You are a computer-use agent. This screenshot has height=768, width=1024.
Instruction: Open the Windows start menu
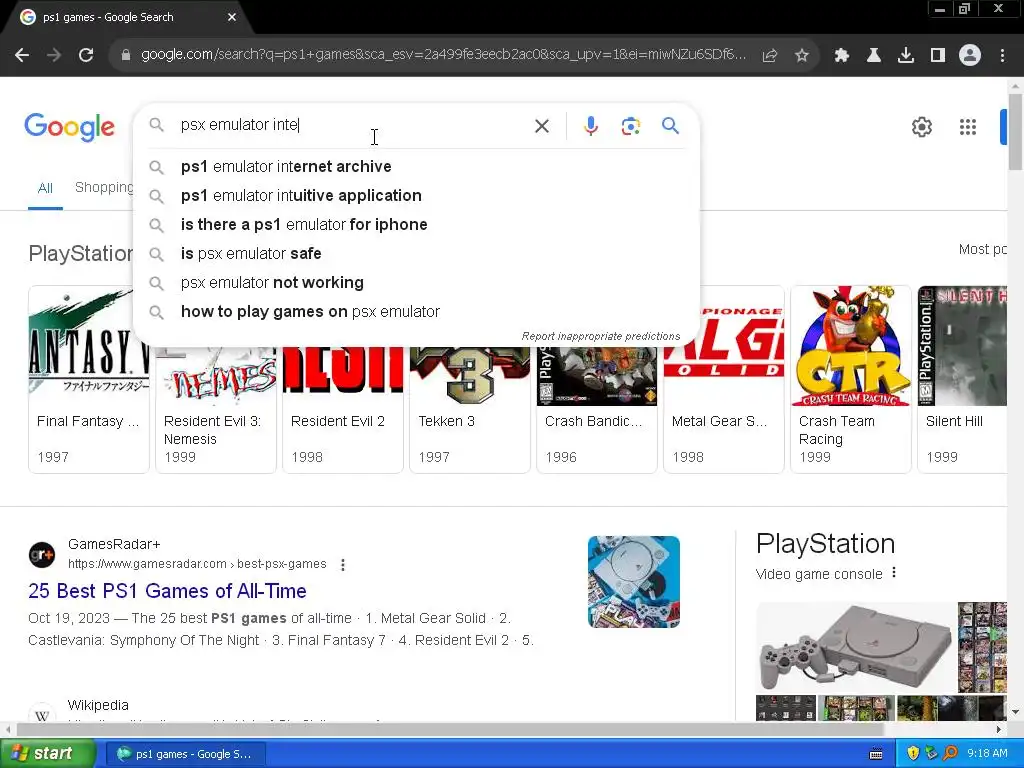[46, 754]
